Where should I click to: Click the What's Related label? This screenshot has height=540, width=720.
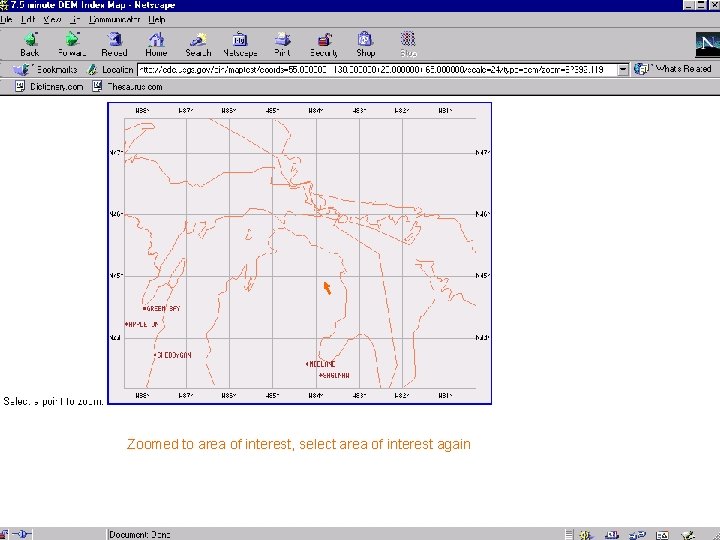click(684, 69)
